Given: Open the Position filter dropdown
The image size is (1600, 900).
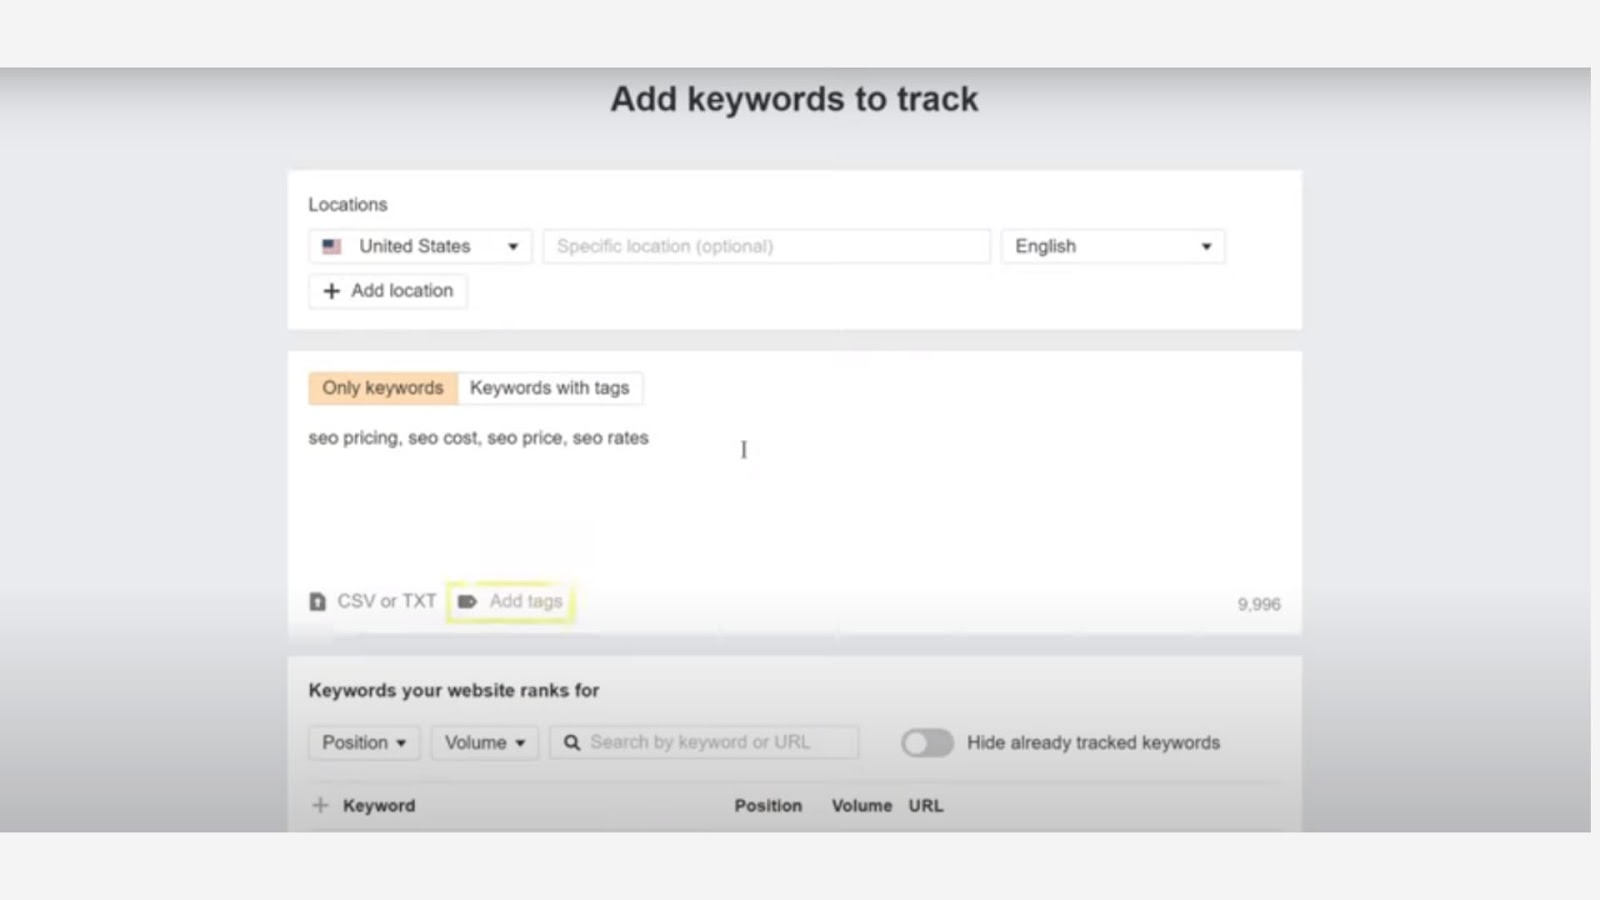Looking at the screenshot, I should point(364,743).
